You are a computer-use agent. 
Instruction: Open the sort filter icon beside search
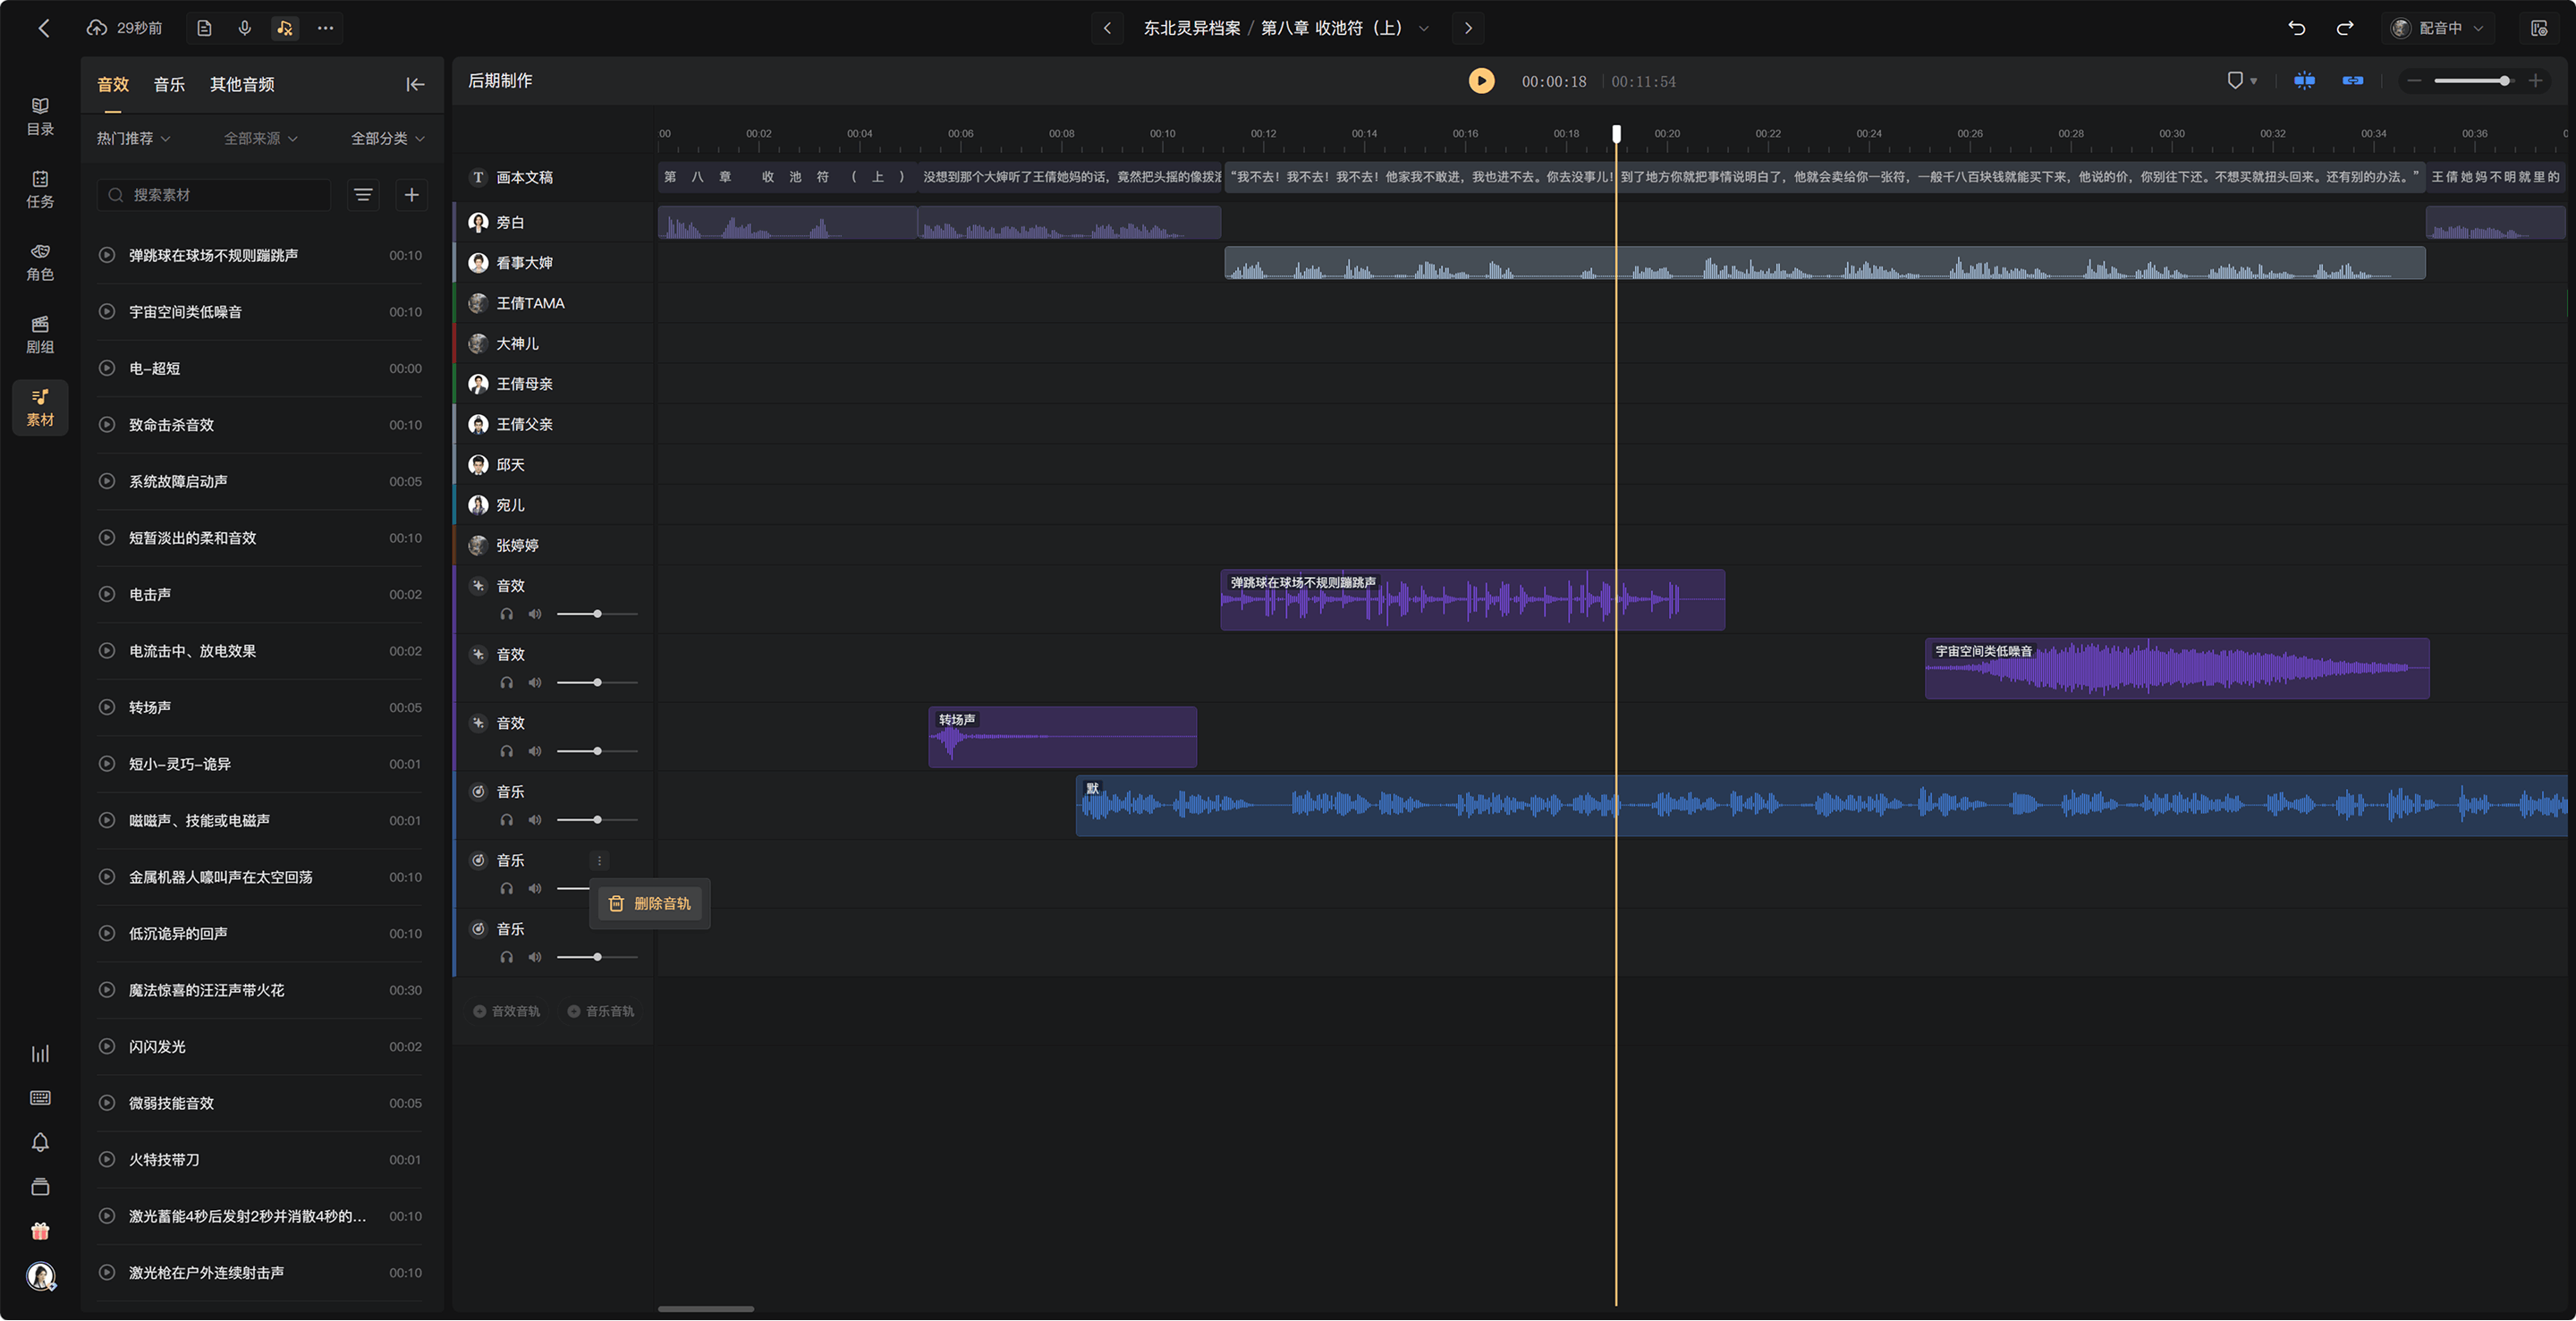(363, 195)
